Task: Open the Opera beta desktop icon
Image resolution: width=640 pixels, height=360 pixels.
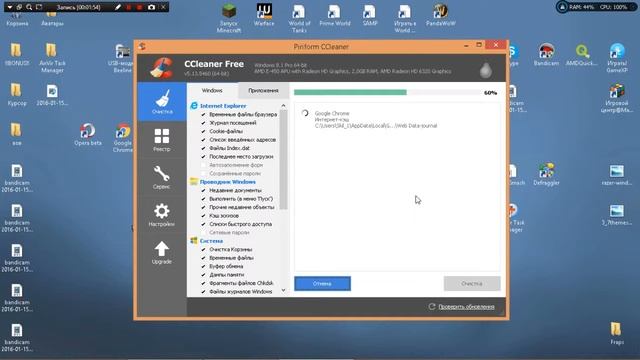Action: 88,134
